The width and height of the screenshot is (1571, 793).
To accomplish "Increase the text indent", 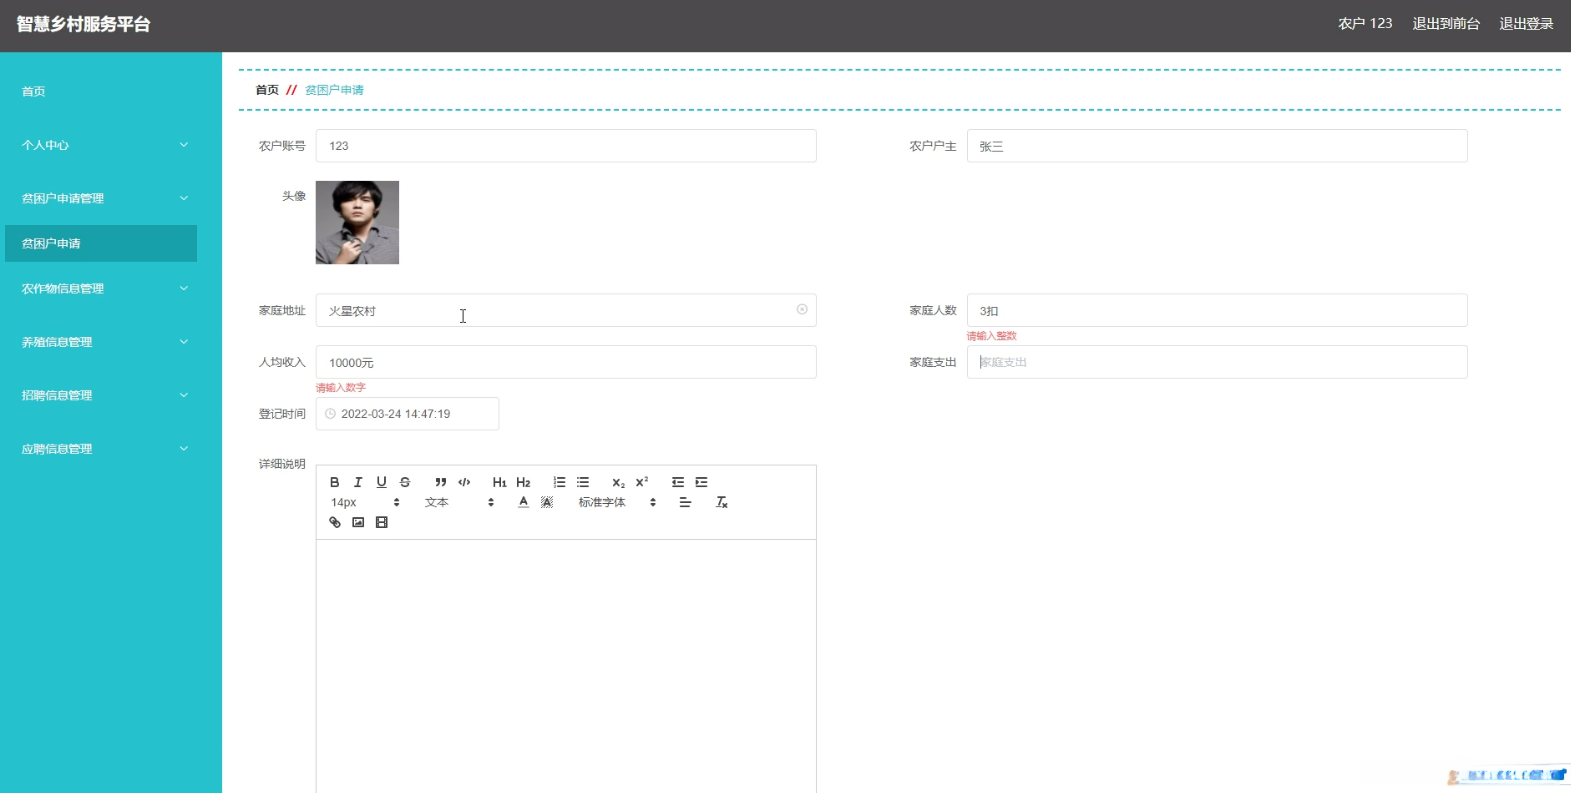I will point(702,482).
